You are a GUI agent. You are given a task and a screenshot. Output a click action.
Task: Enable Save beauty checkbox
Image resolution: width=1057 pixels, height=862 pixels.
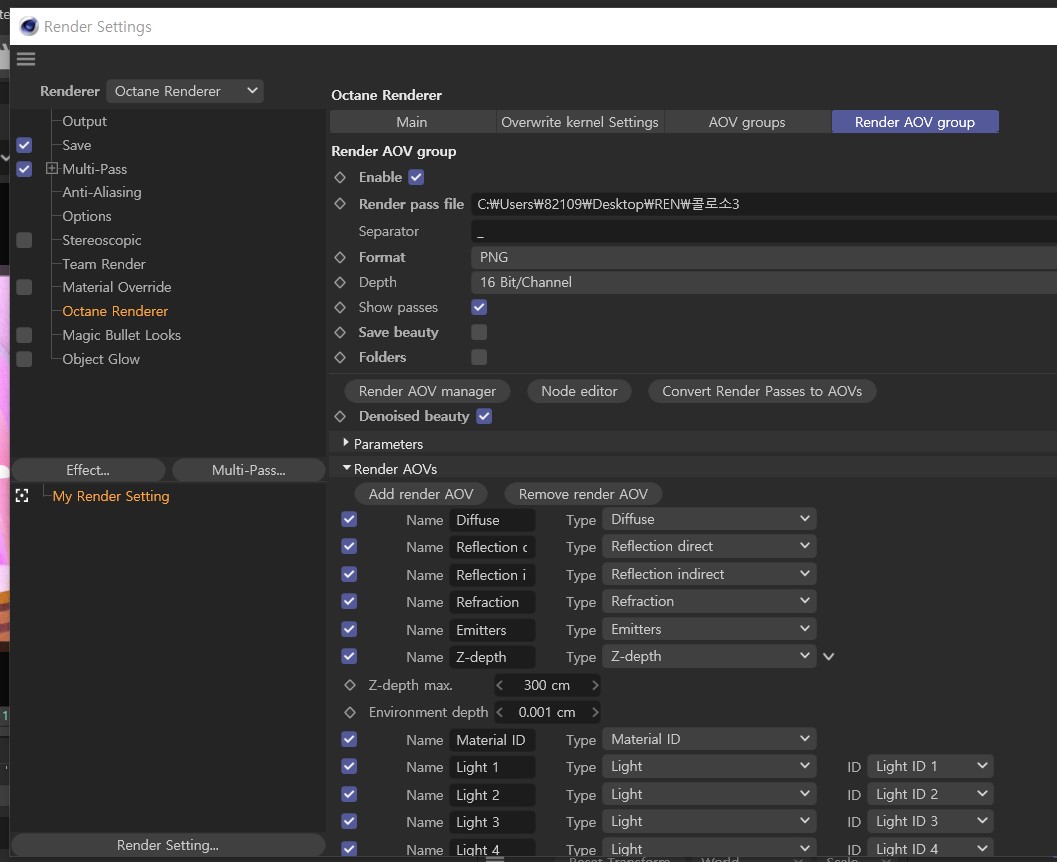pyautogui.click(x=479, y=332)
